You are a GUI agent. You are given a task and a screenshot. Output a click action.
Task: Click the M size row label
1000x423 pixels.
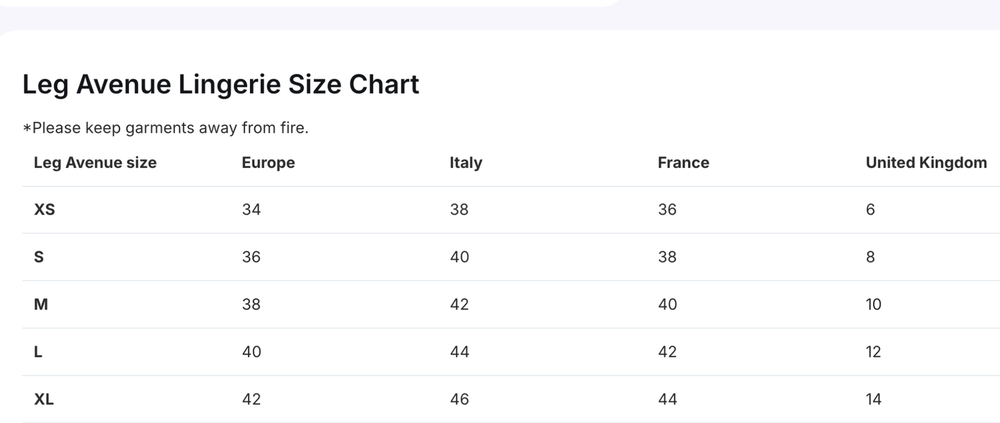pyautogui.click(x=41, y=304)
